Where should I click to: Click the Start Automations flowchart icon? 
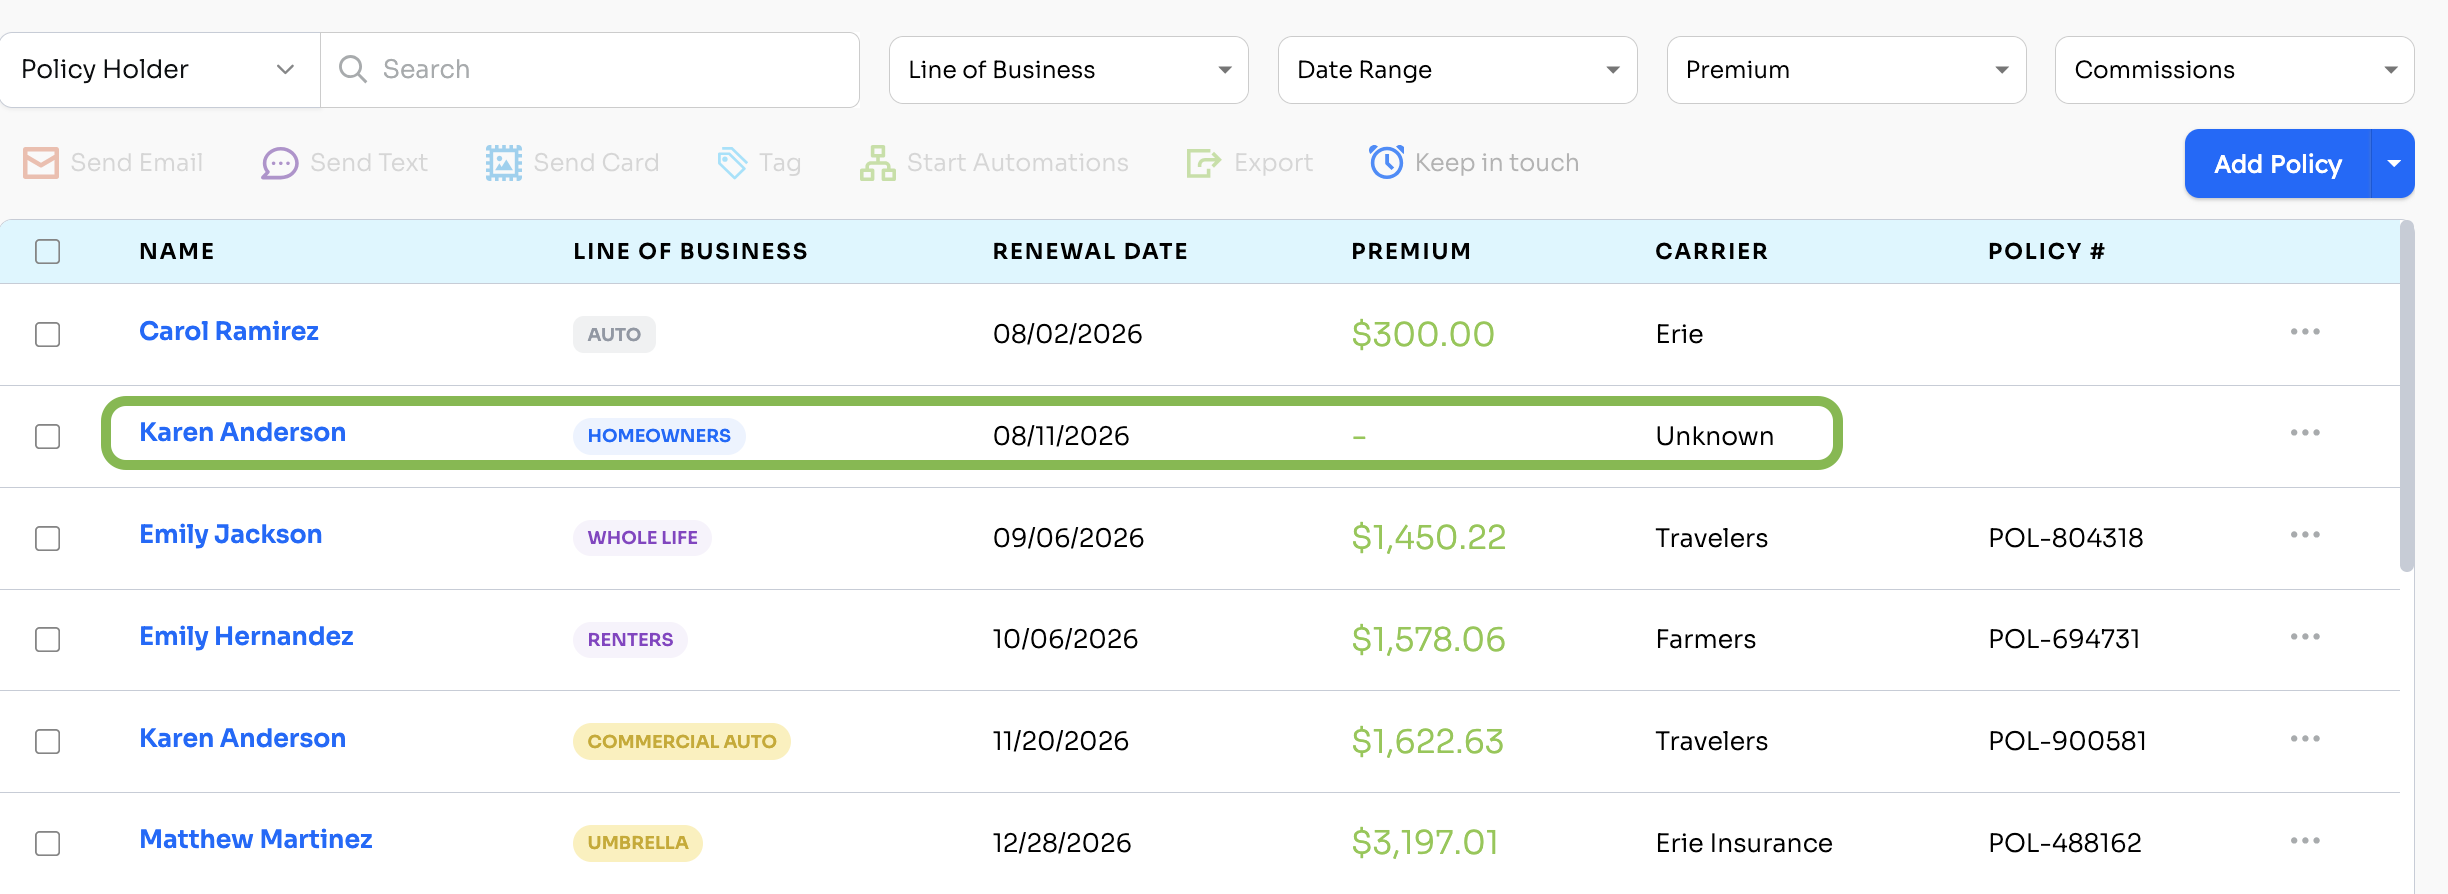(x=878, y=163)
